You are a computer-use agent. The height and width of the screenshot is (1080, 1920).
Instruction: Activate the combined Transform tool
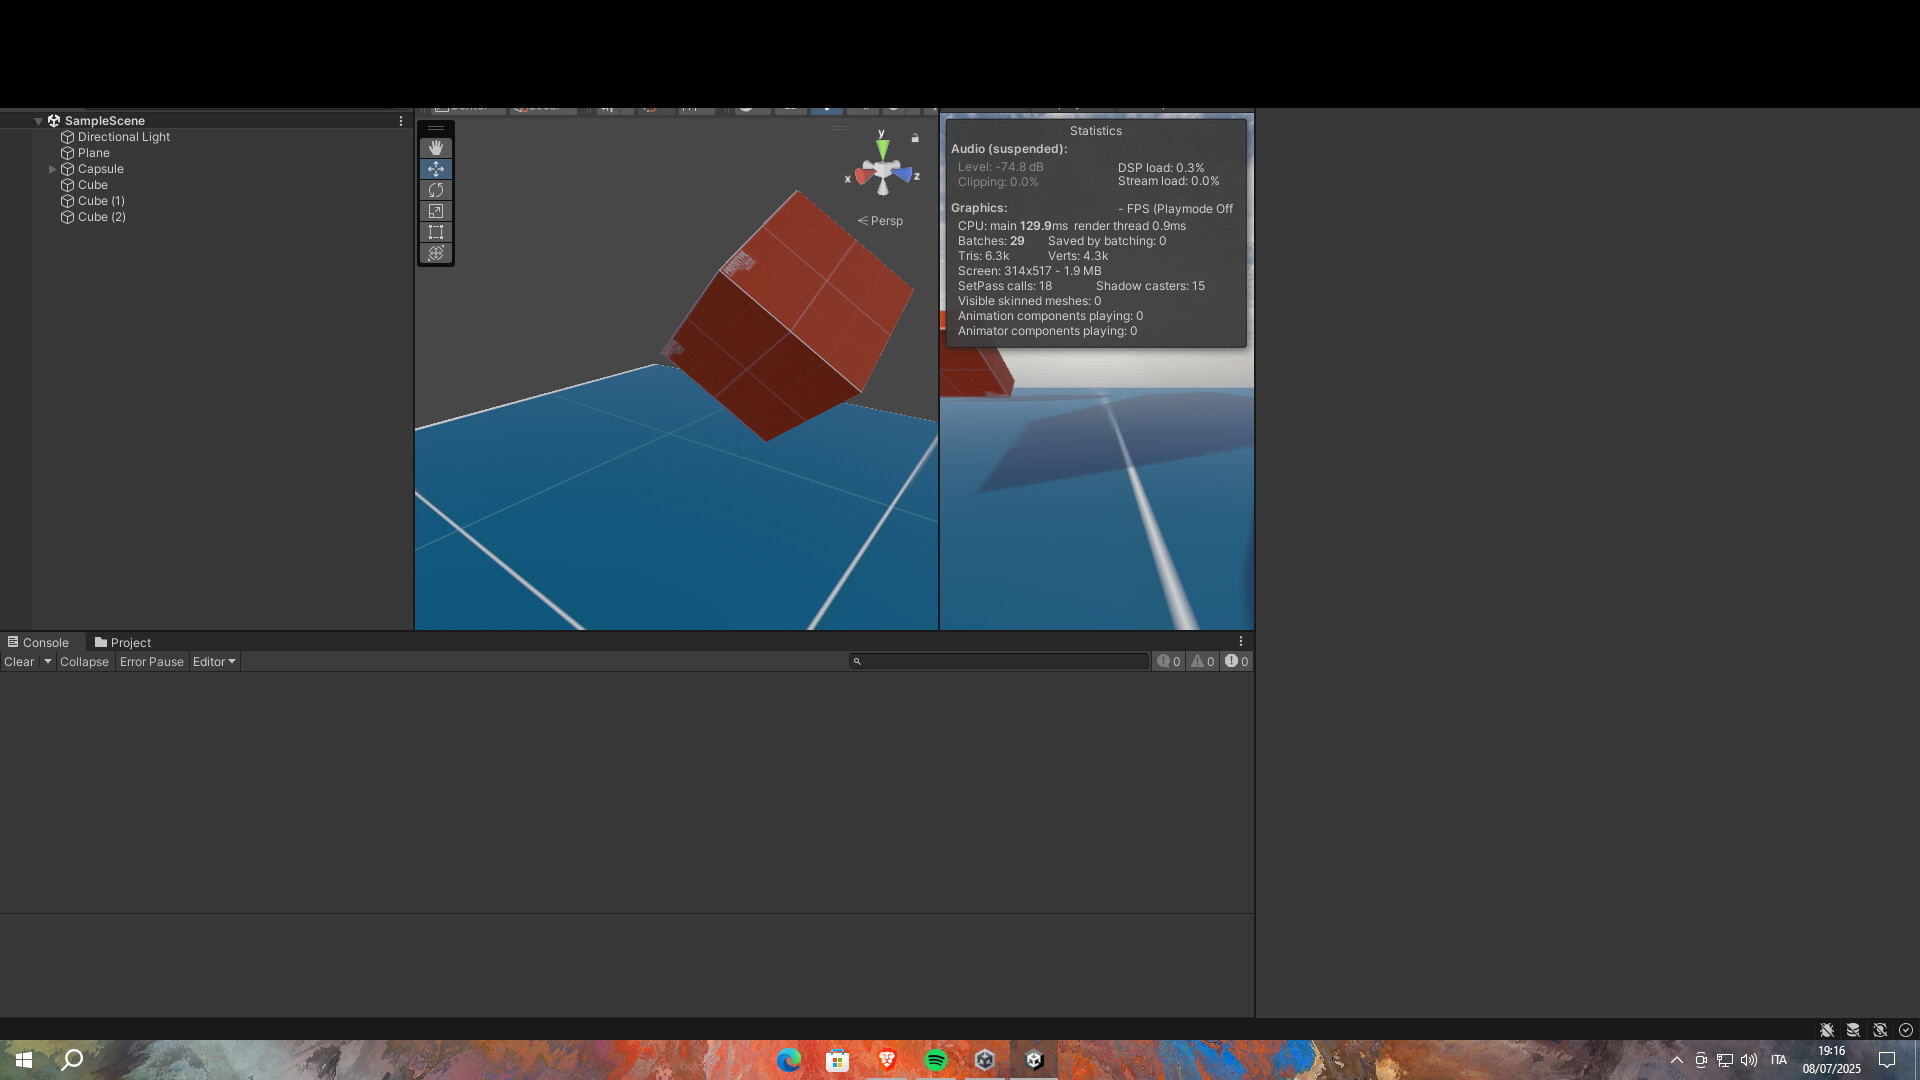point(436,253)
